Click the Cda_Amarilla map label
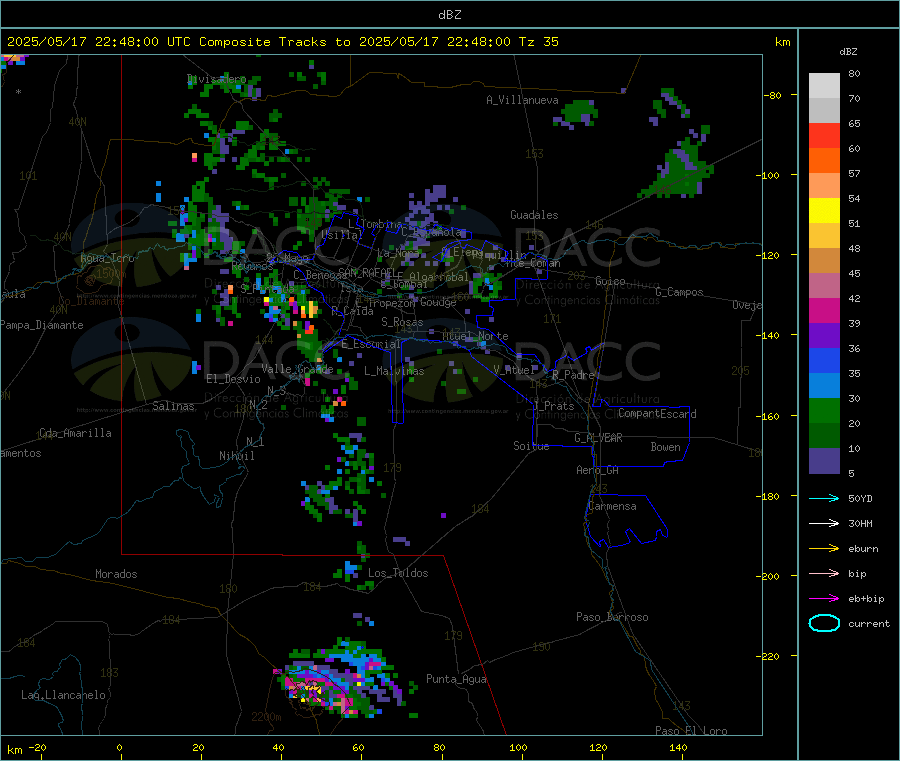The image size is (900, 761). tap(75, 433)
